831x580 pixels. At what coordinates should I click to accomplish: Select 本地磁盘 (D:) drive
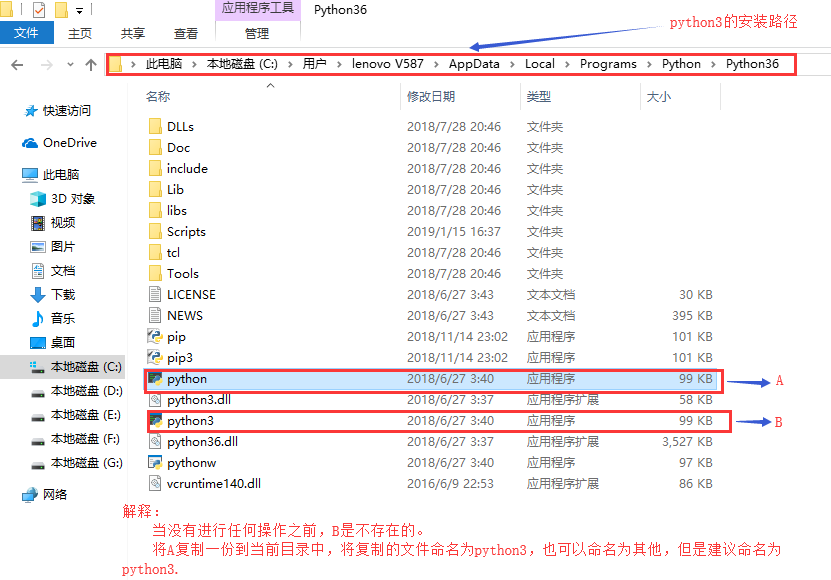point(76,391)
